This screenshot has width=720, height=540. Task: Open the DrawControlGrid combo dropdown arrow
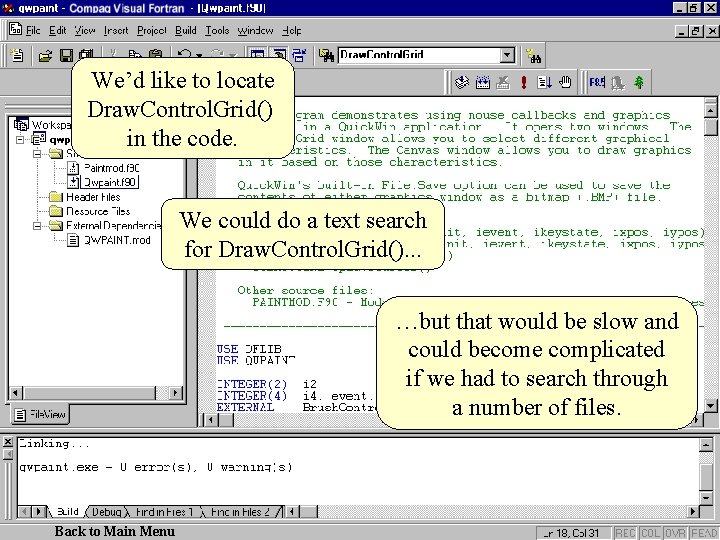[x=507, y=56]
